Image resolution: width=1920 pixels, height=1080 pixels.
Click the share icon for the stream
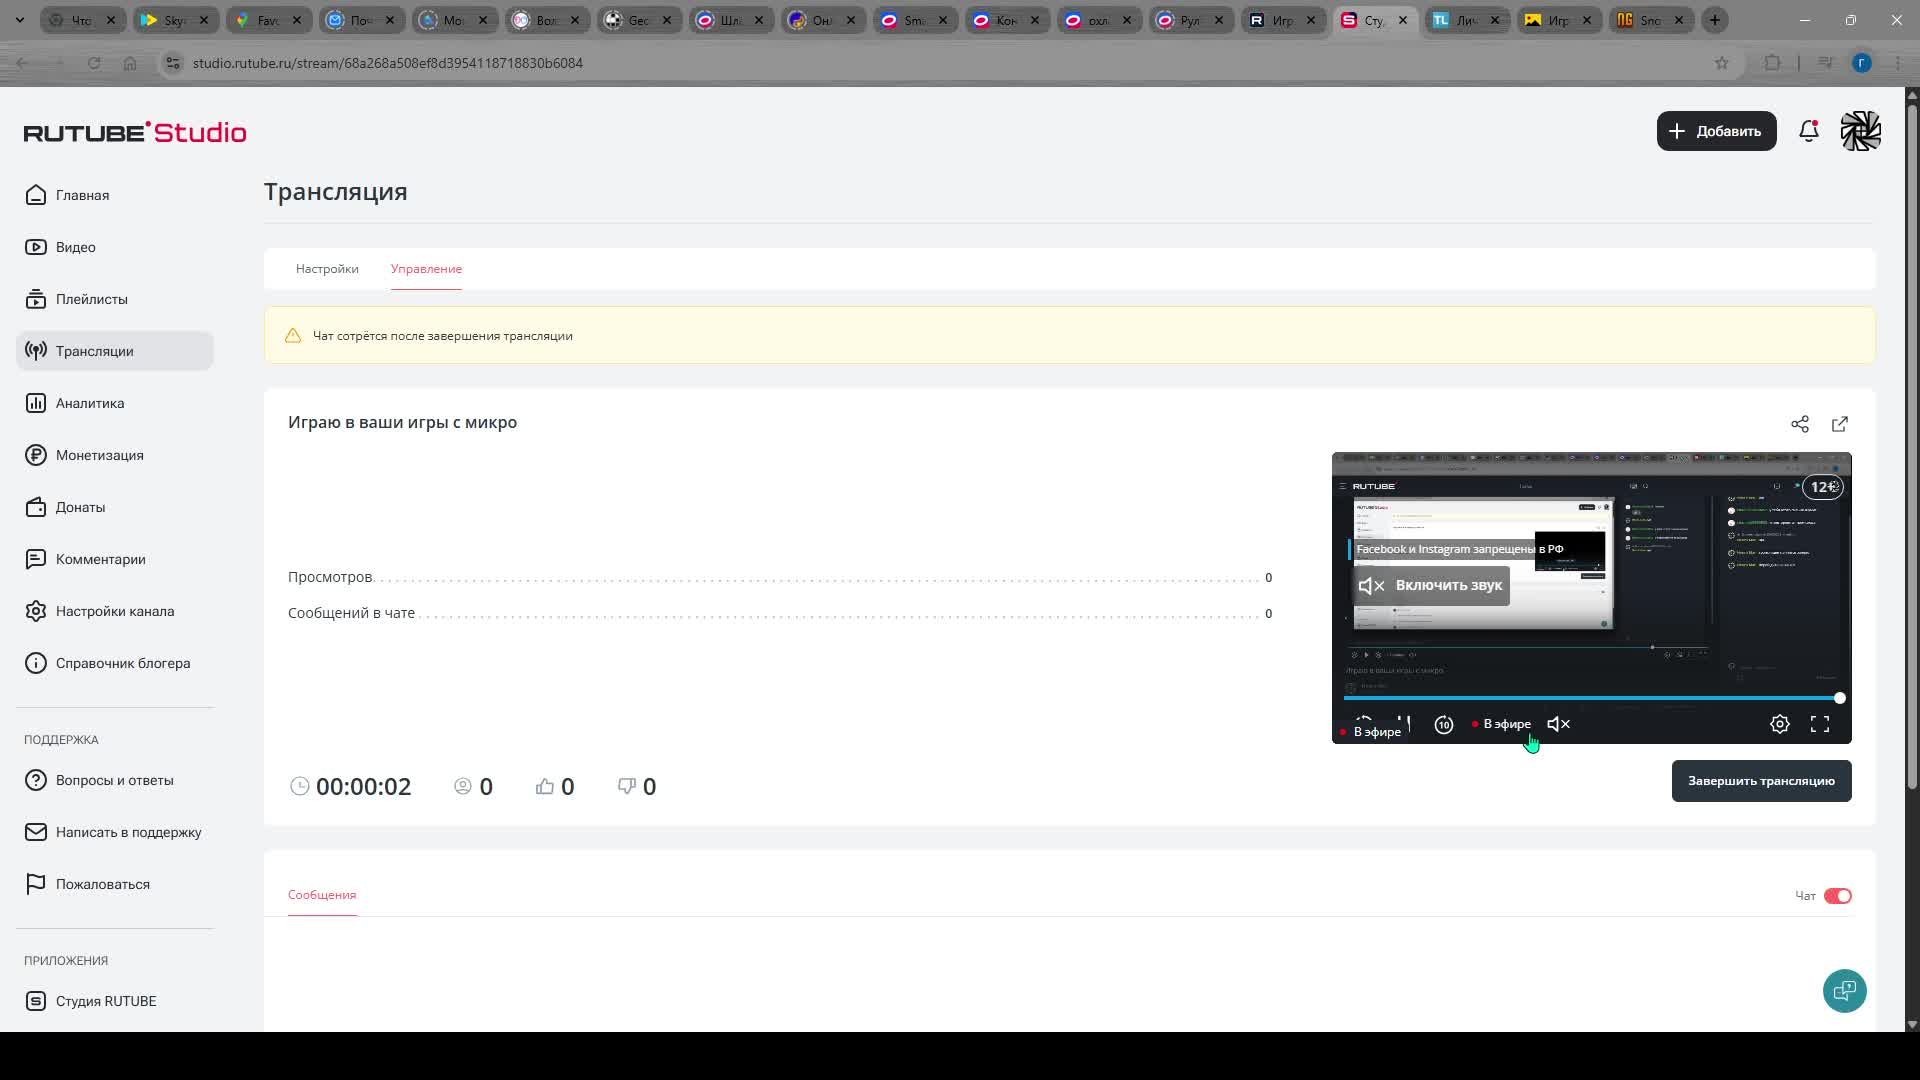coord(1800,424)
